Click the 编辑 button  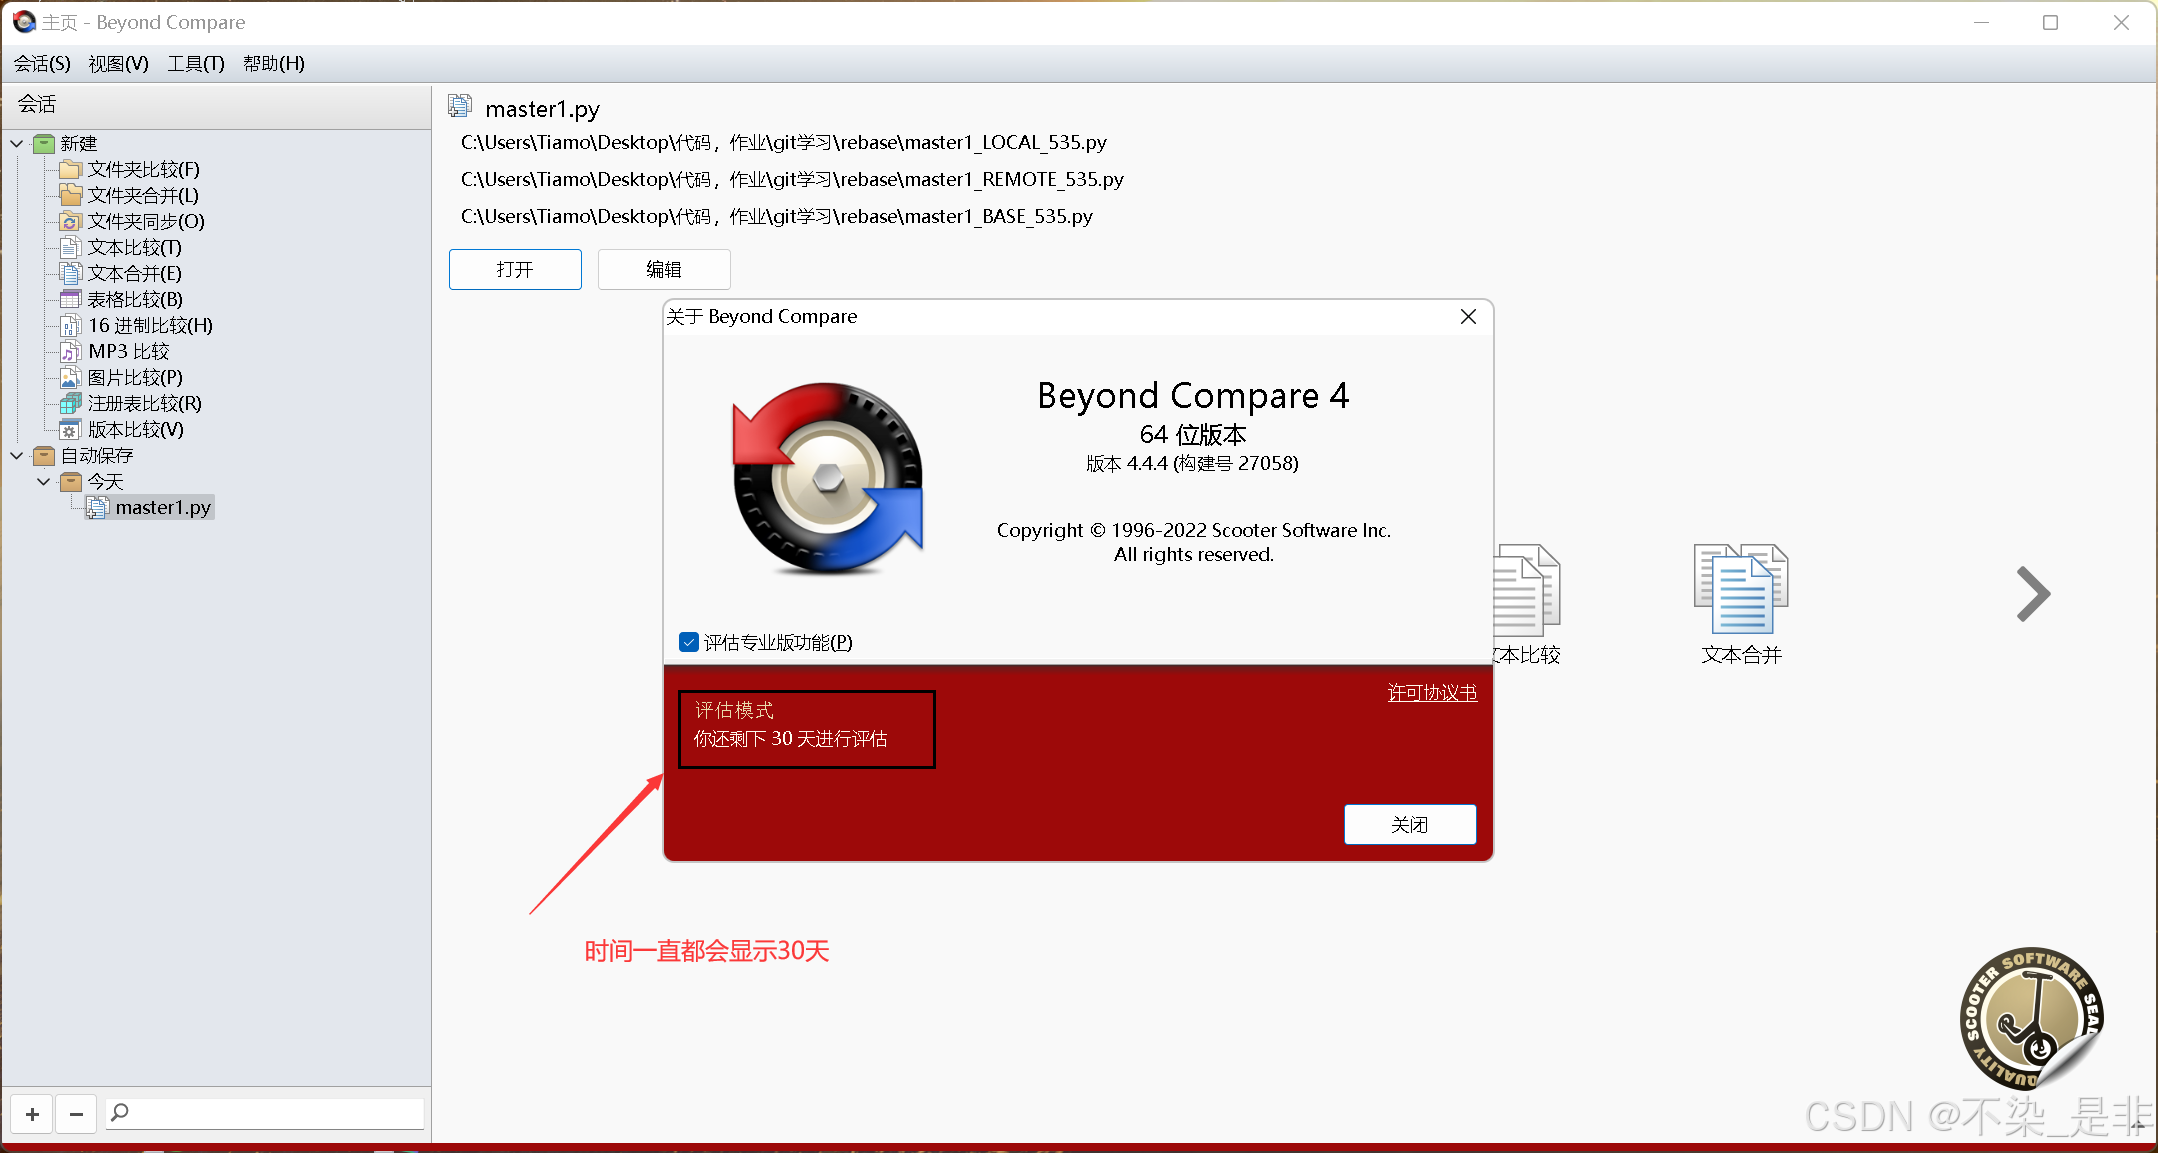coord(664,269)
